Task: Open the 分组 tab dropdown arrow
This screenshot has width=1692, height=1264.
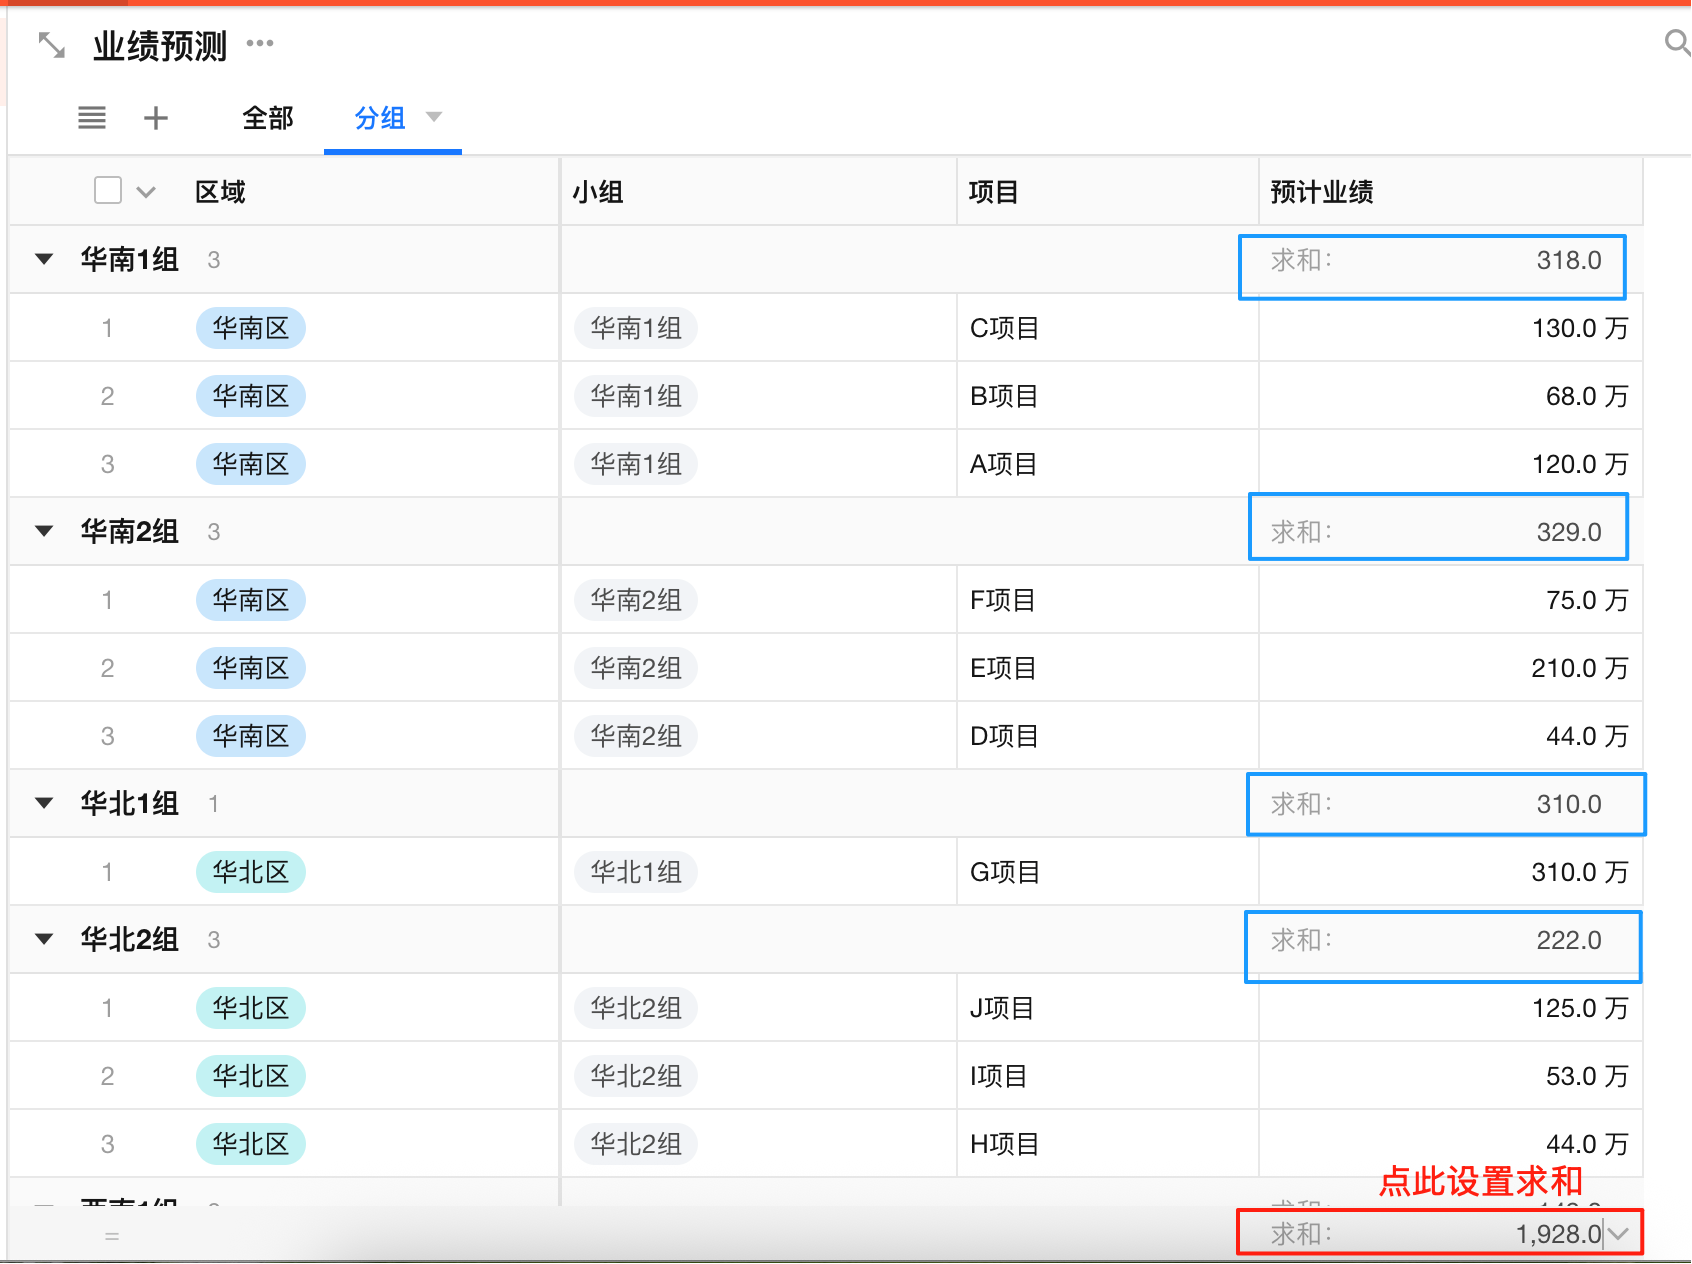Action: [x=434, y=117]
